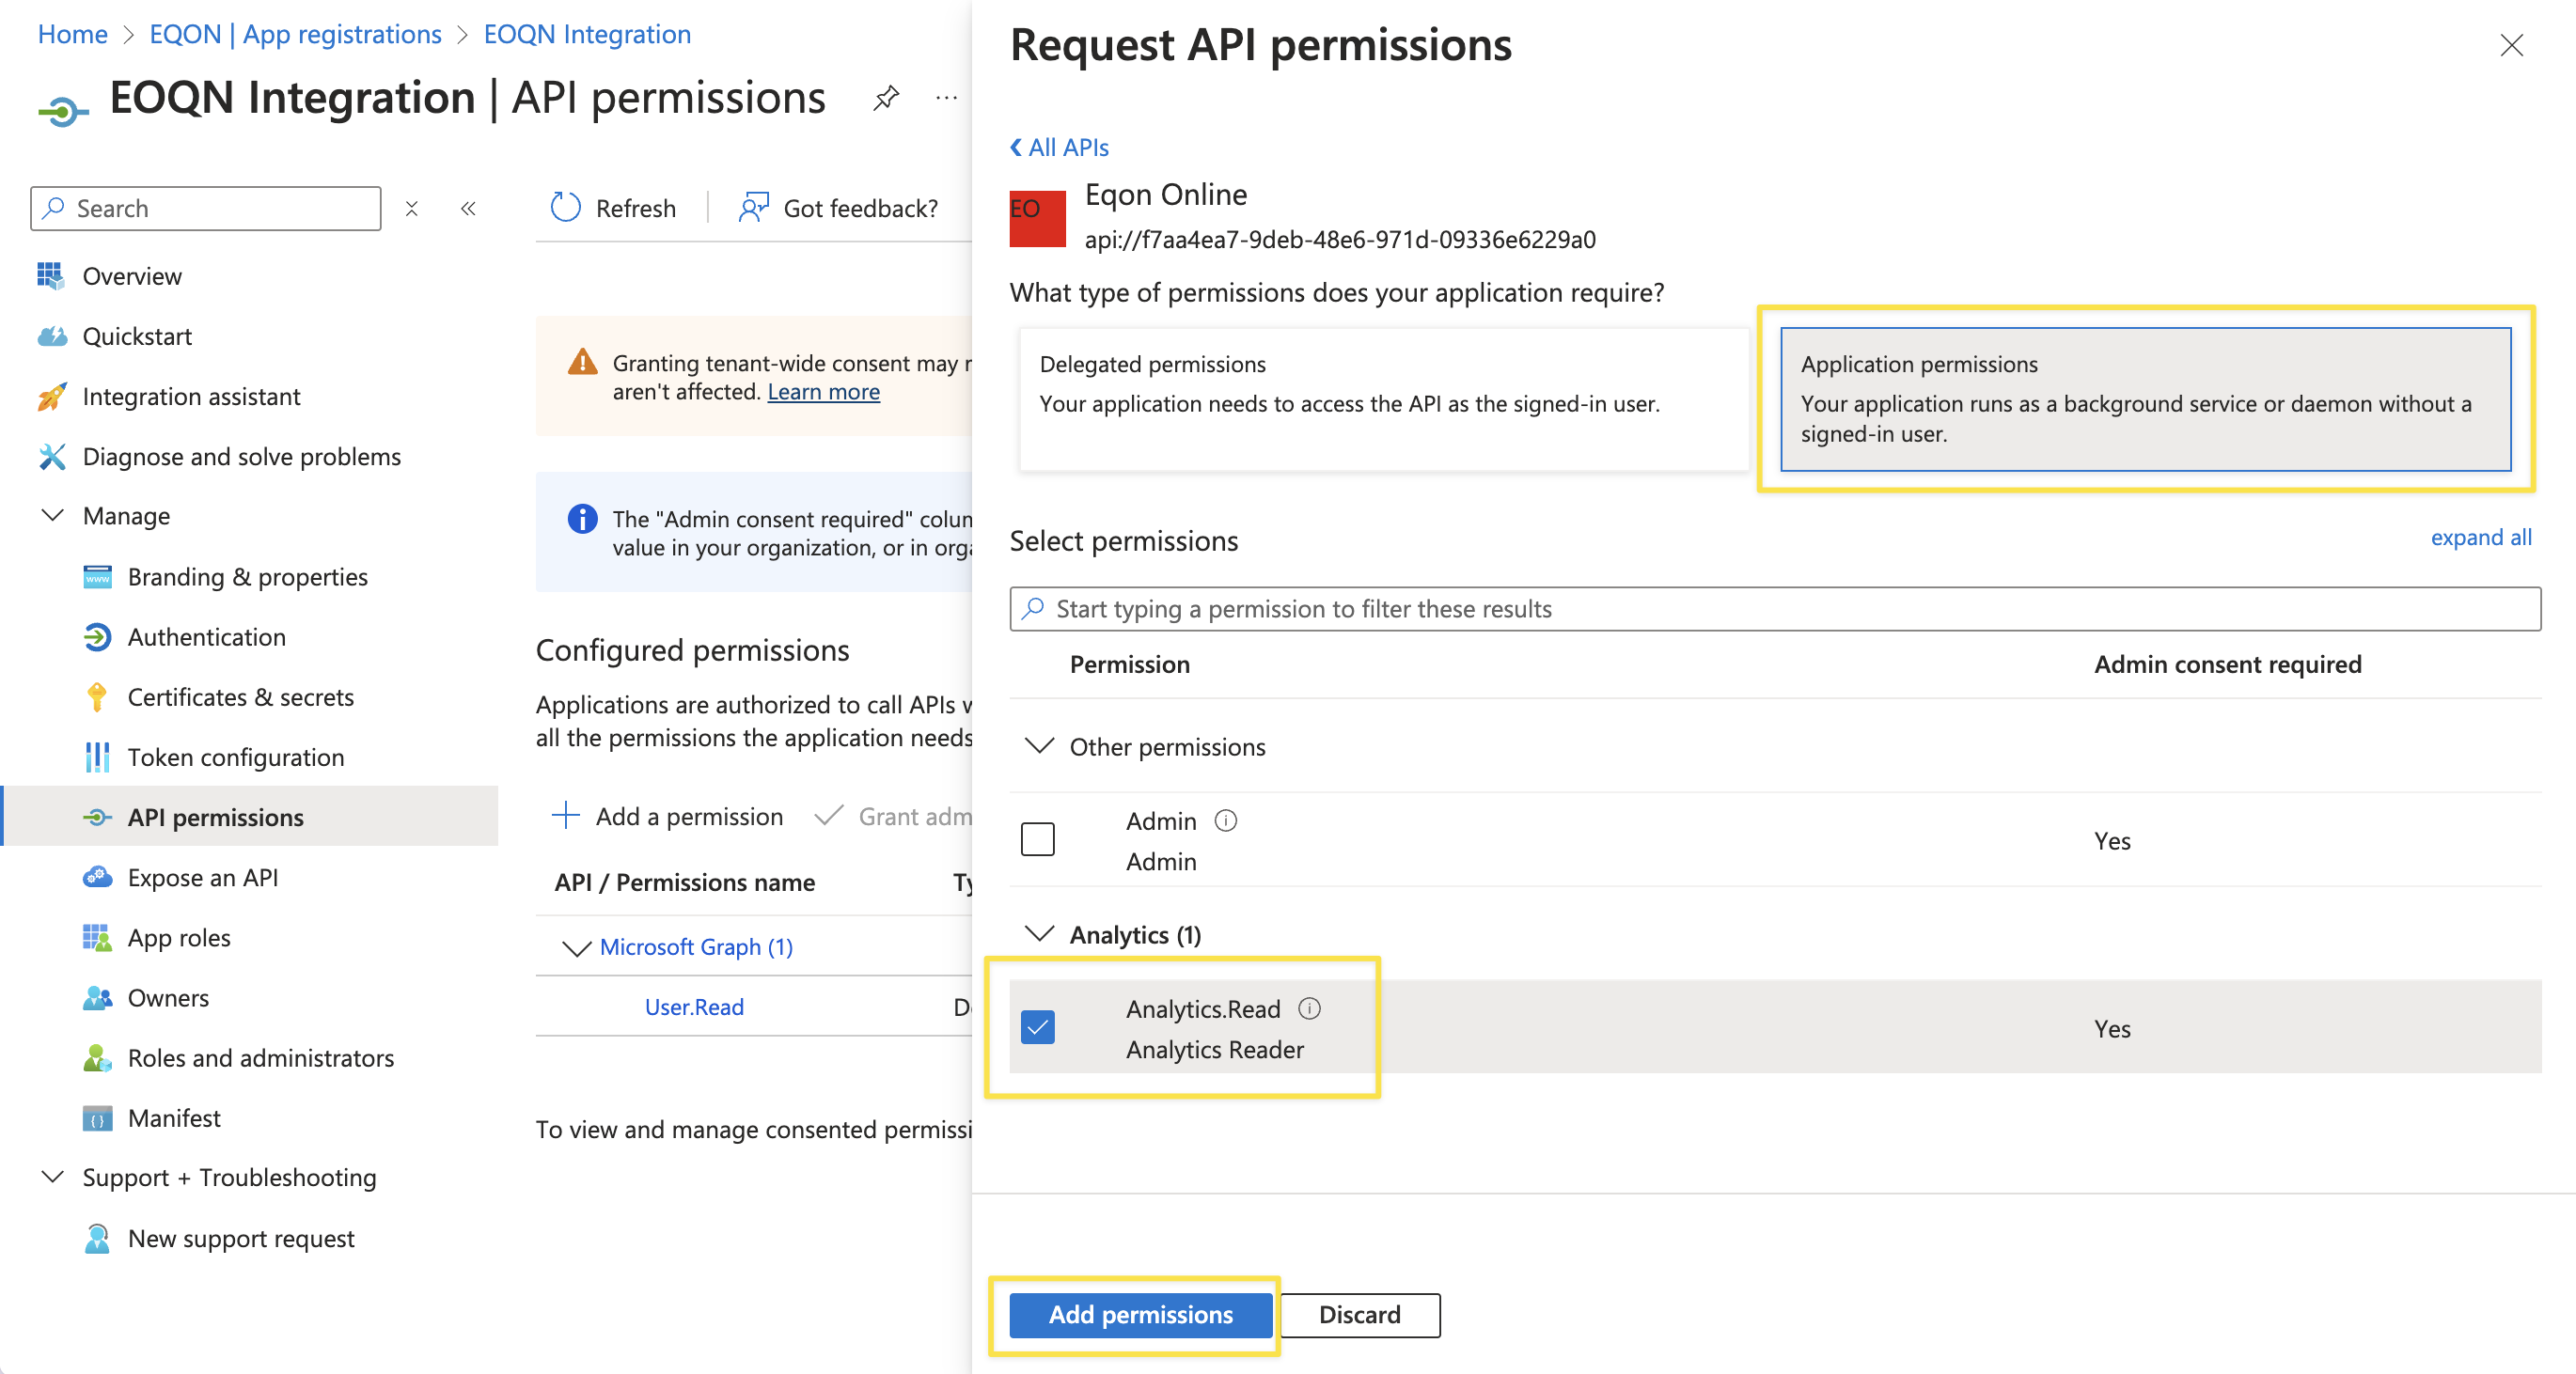This screenshot has height=1374, width=2576.
Task: Open the Learn more link
Action: point(823,392)
